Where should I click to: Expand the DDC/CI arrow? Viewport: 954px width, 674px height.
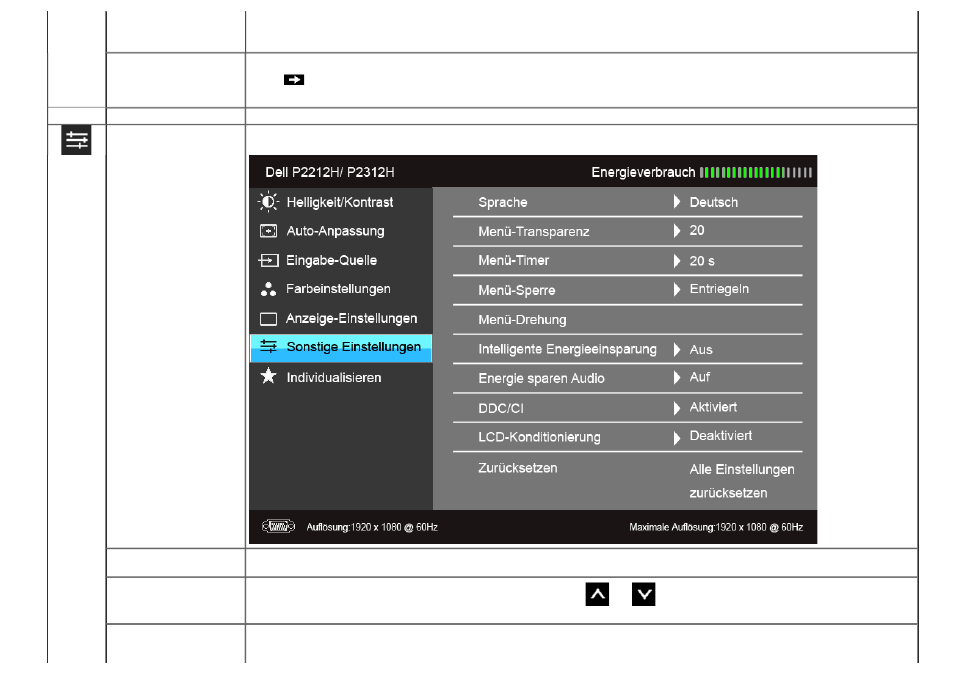677,408
